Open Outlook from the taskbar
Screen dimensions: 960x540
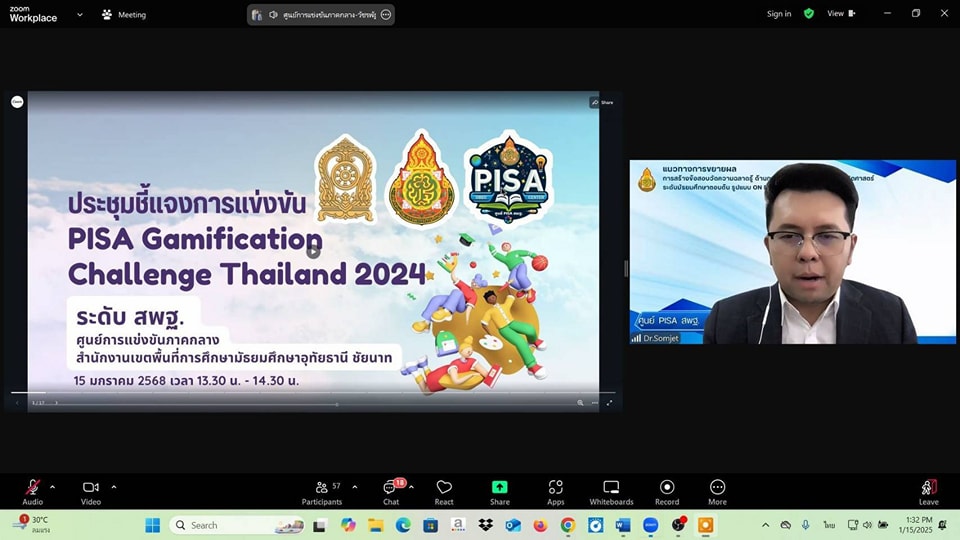pyautogui.click(x=513, y=525)
